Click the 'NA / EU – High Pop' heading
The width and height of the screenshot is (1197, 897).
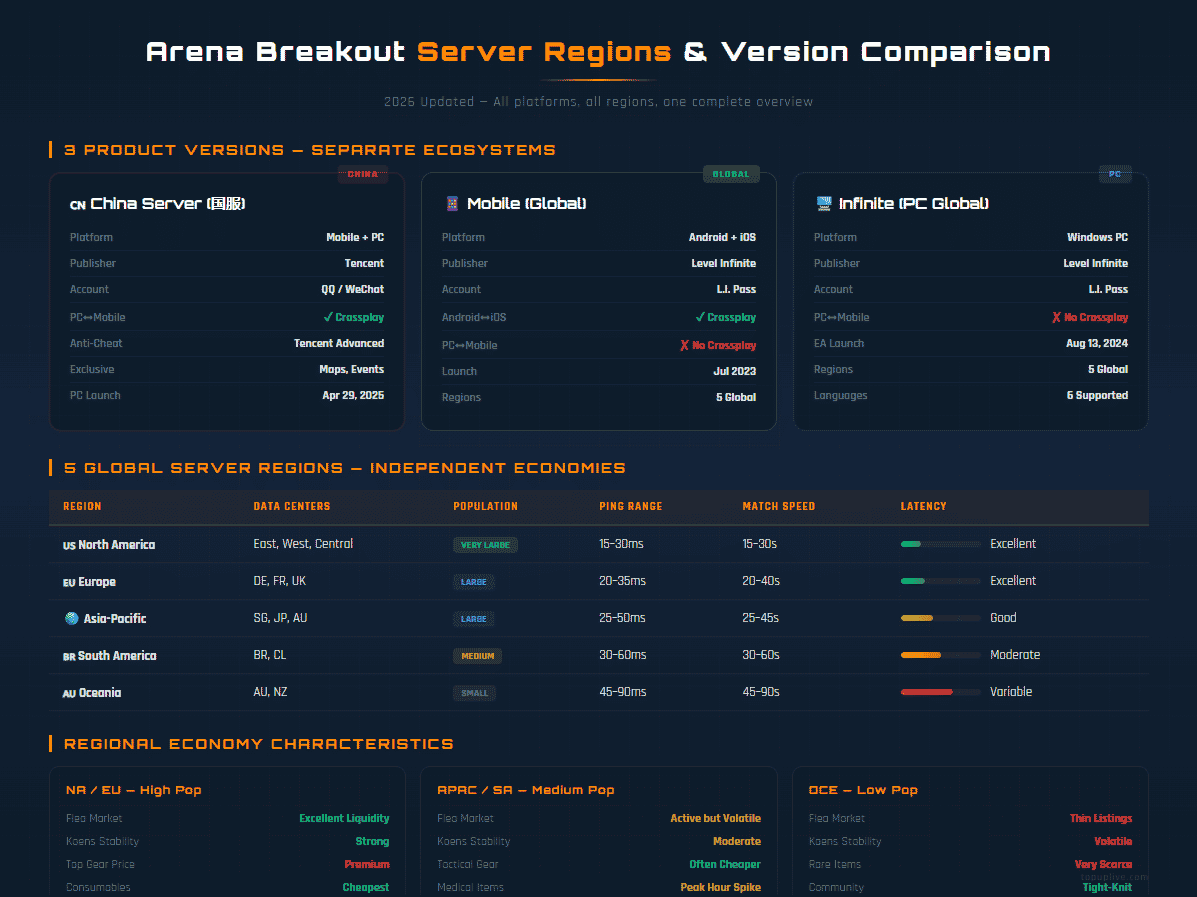[x=134, y=790]
